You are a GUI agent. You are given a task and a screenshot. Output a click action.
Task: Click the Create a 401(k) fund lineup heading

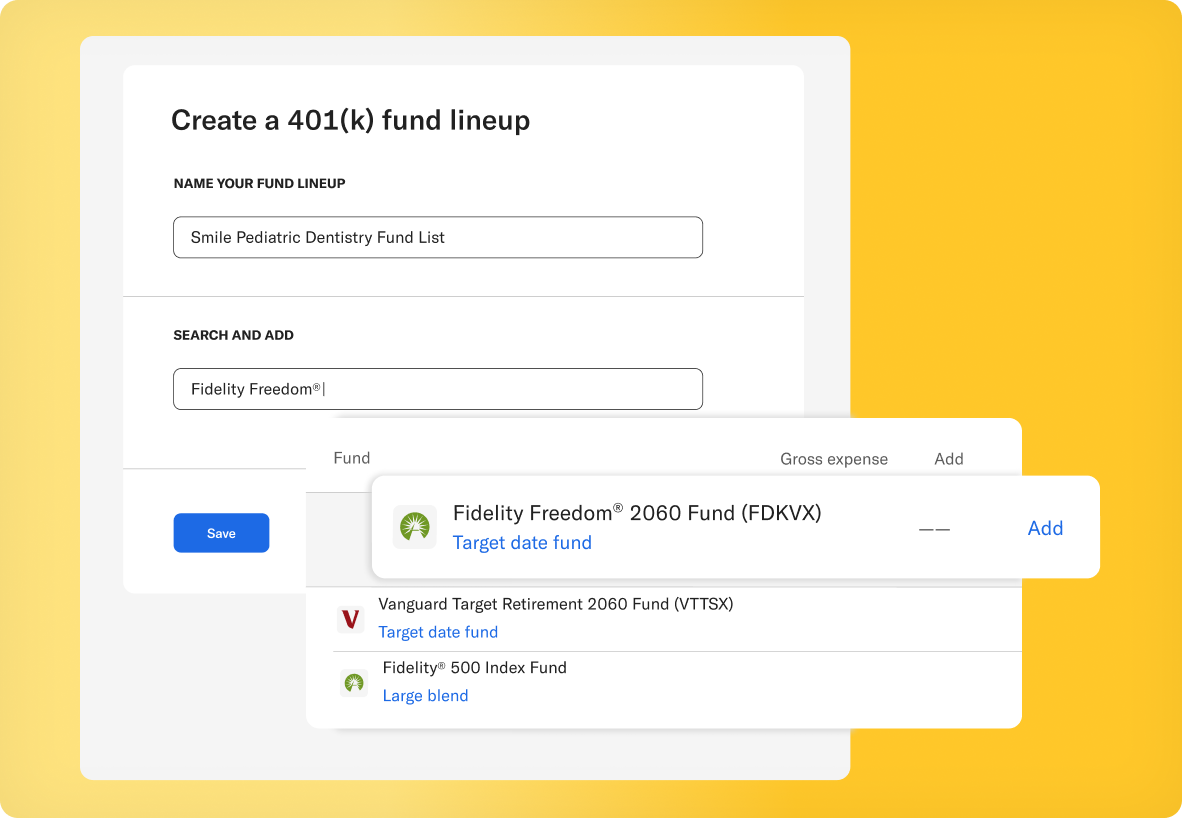351,121
